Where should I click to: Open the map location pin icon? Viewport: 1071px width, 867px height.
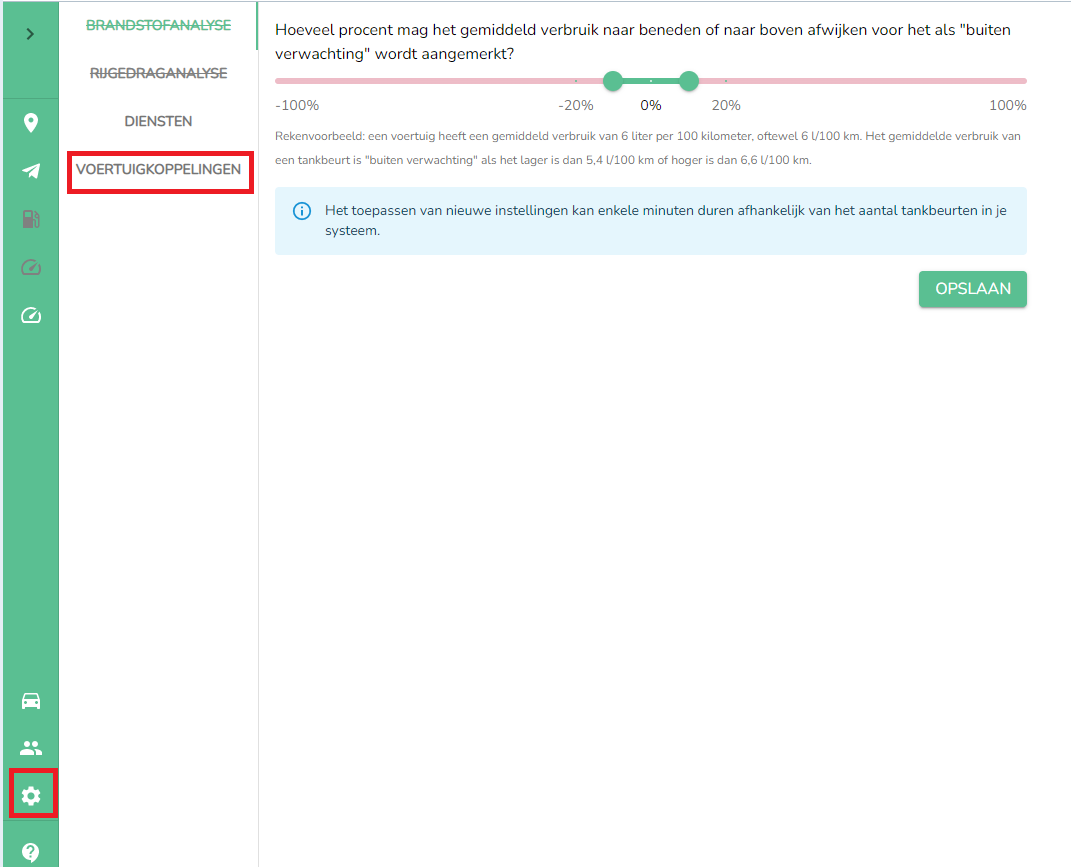(x=31, y=123)
